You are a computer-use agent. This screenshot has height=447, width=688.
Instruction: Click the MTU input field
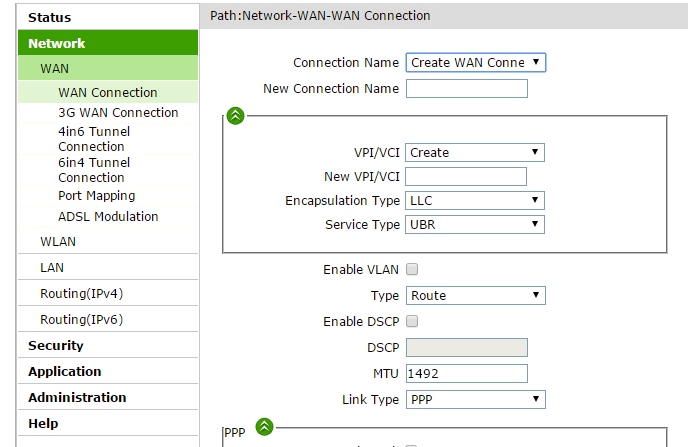point(466,374)
